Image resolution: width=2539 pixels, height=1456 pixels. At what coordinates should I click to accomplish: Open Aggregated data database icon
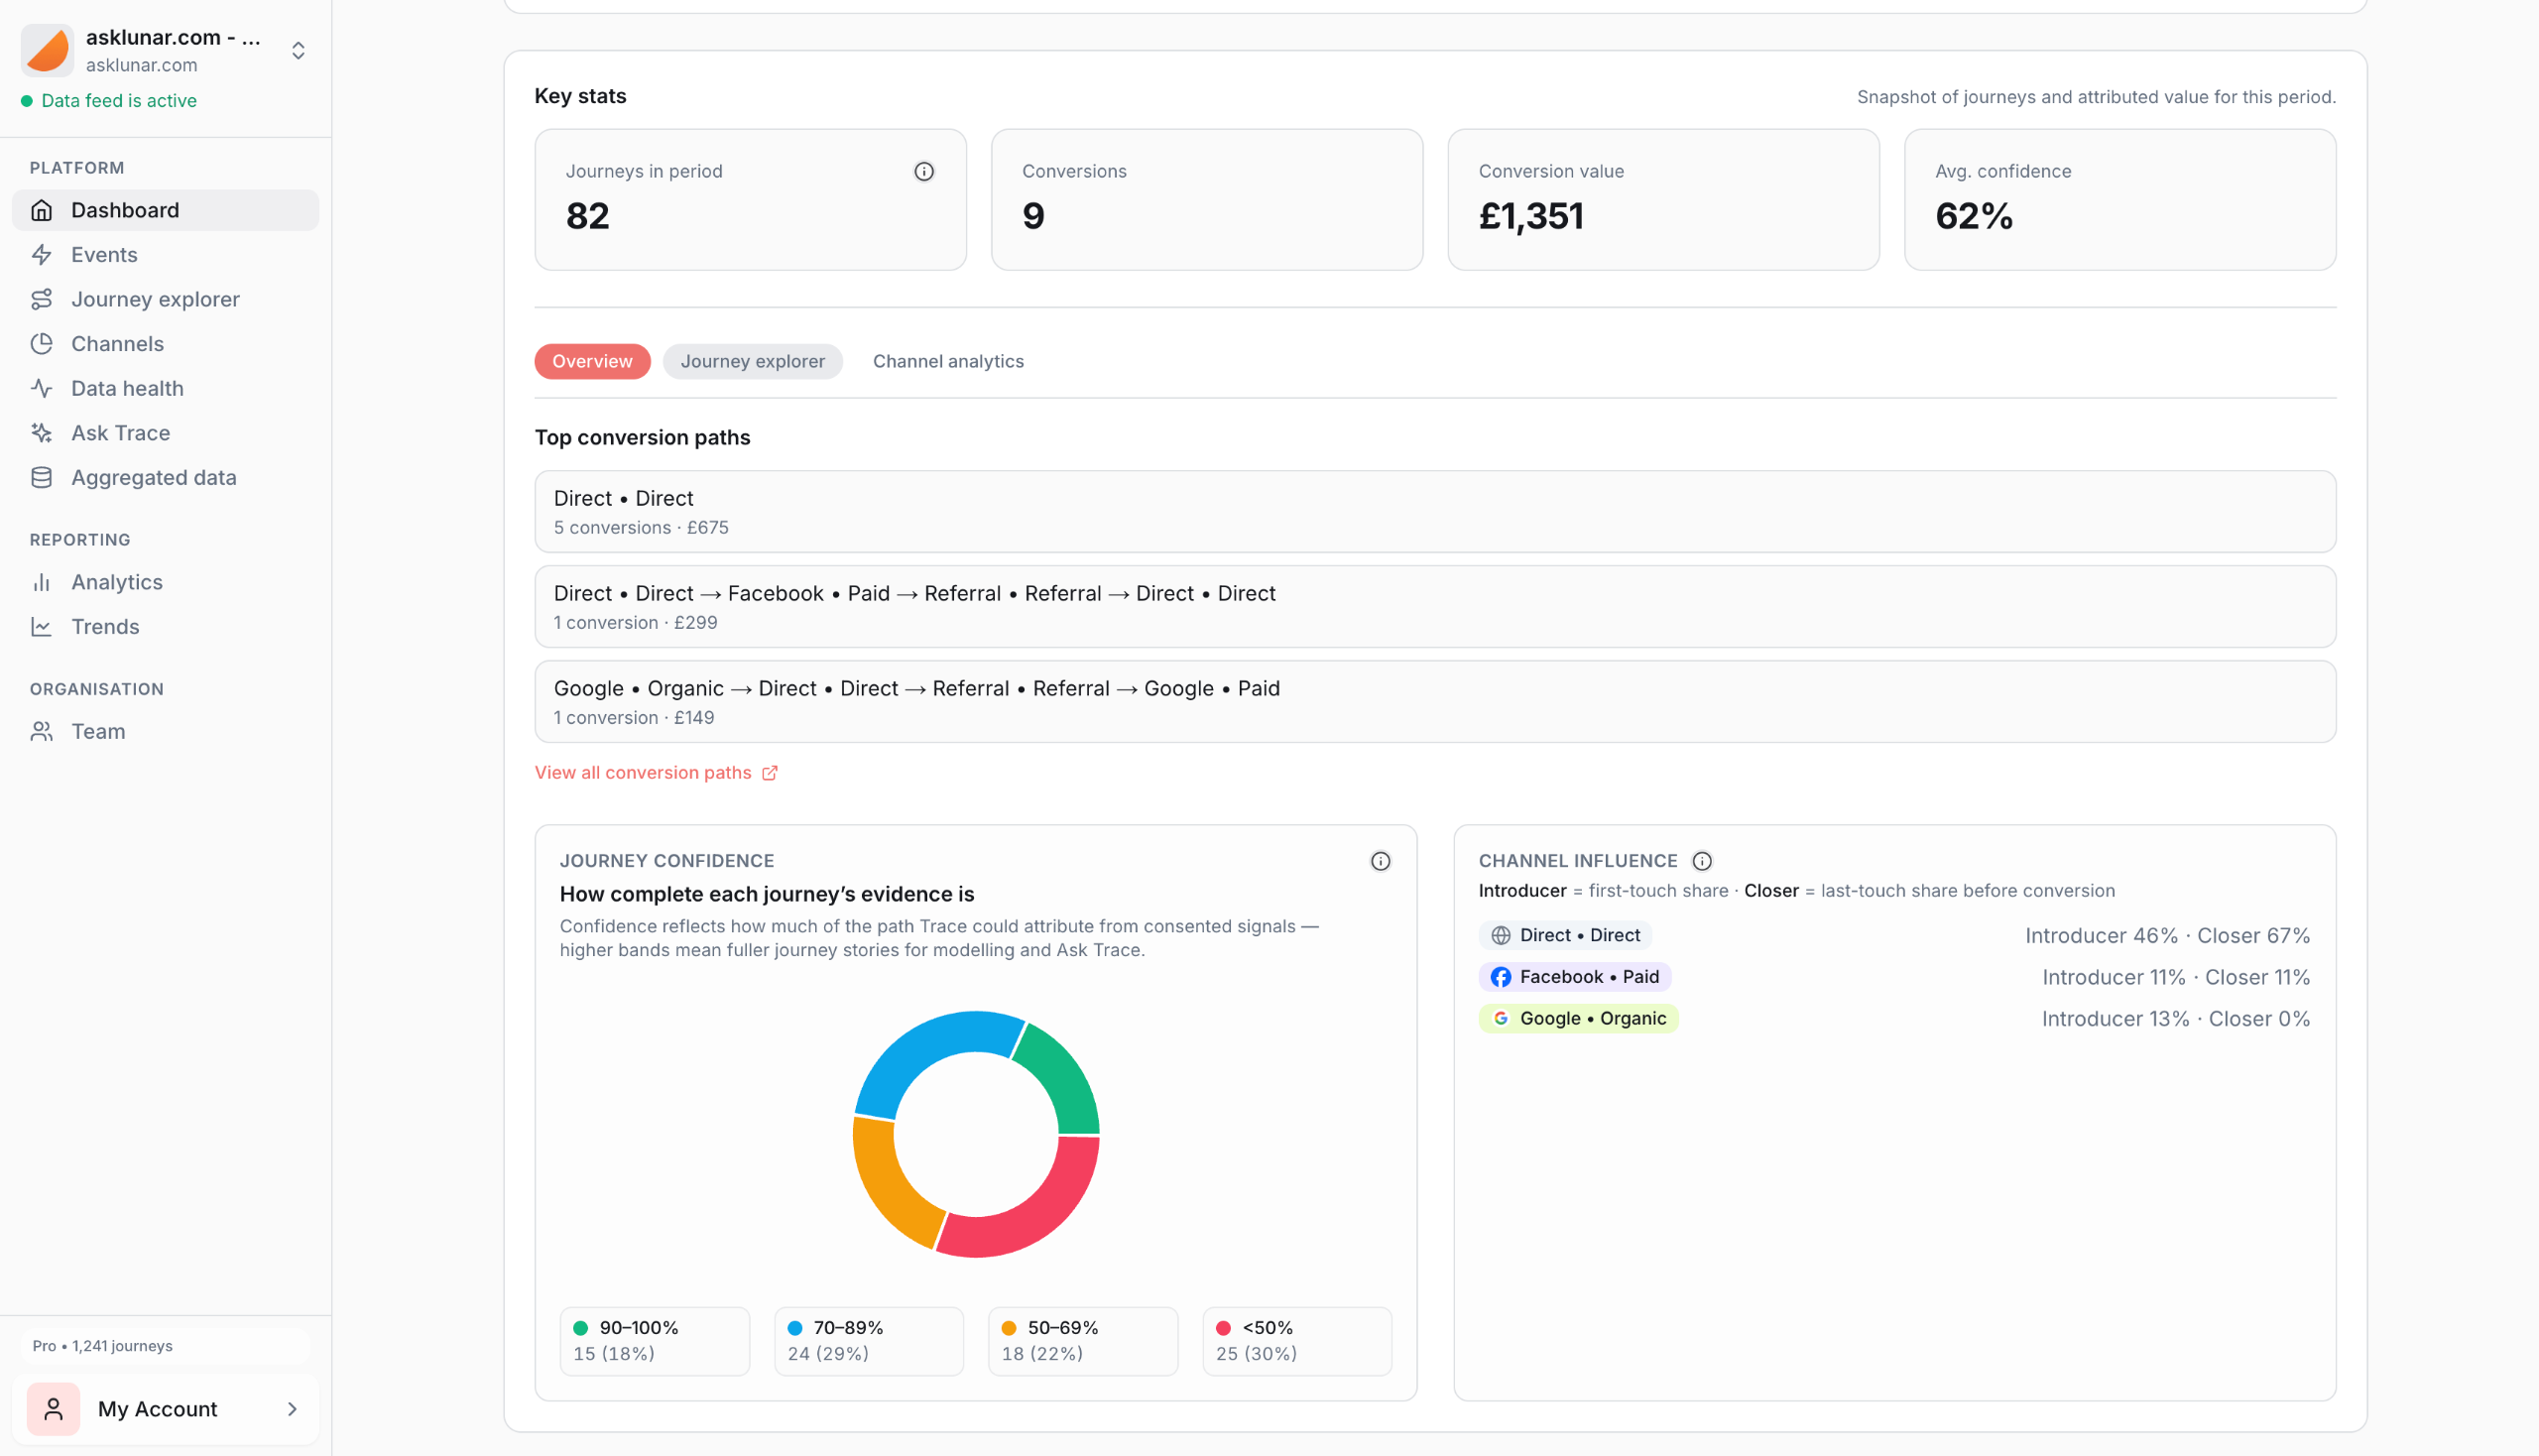41,478
